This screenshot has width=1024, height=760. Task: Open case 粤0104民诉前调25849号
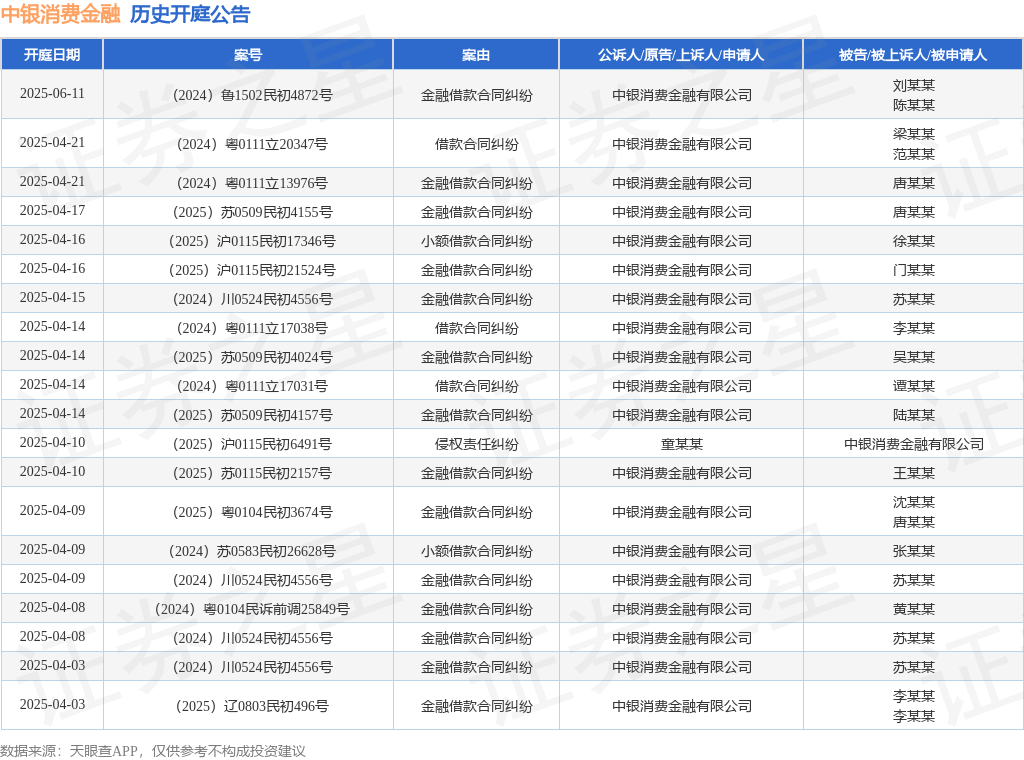[253, 610]
